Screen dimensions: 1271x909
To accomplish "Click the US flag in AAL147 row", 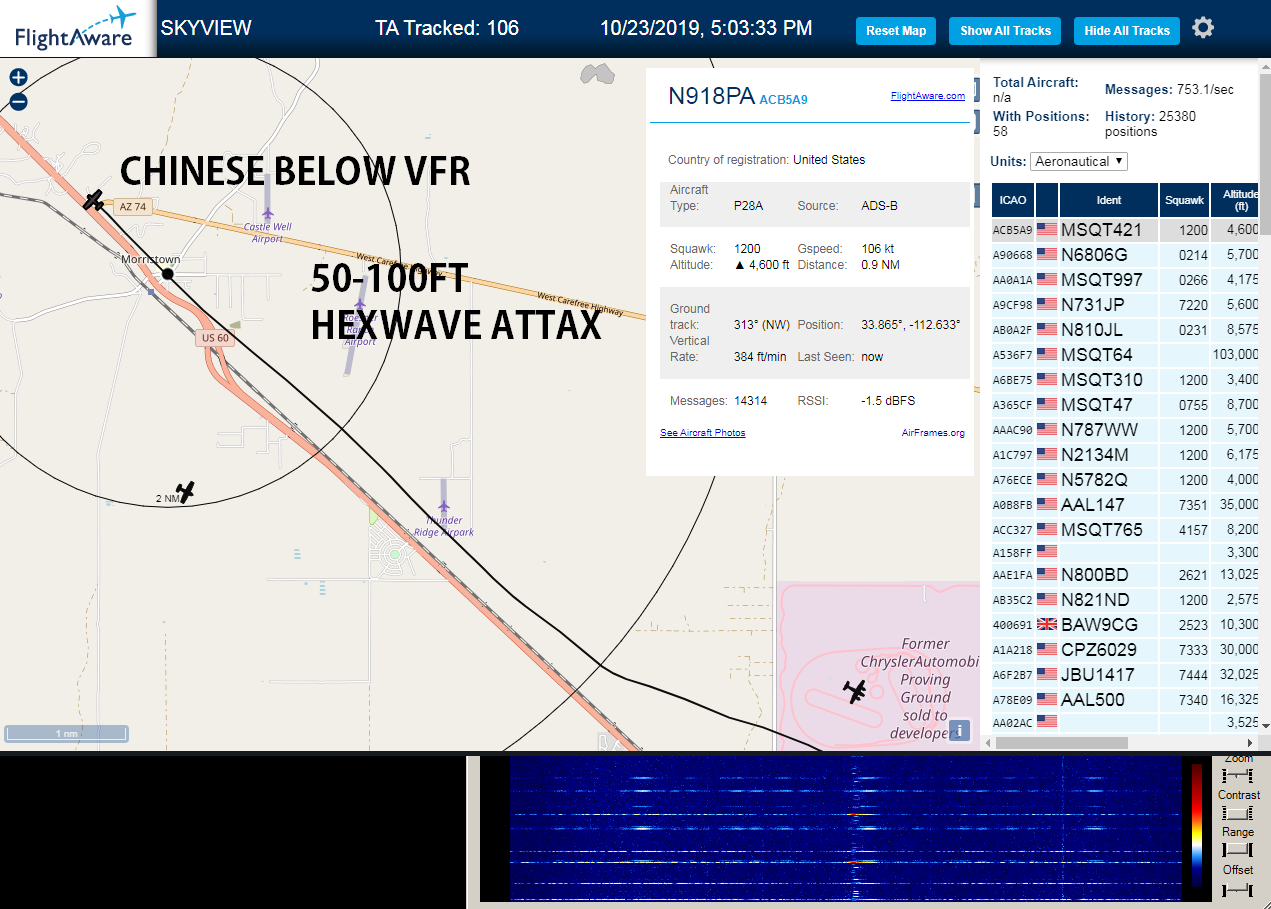I will (x=1047, y=505).
